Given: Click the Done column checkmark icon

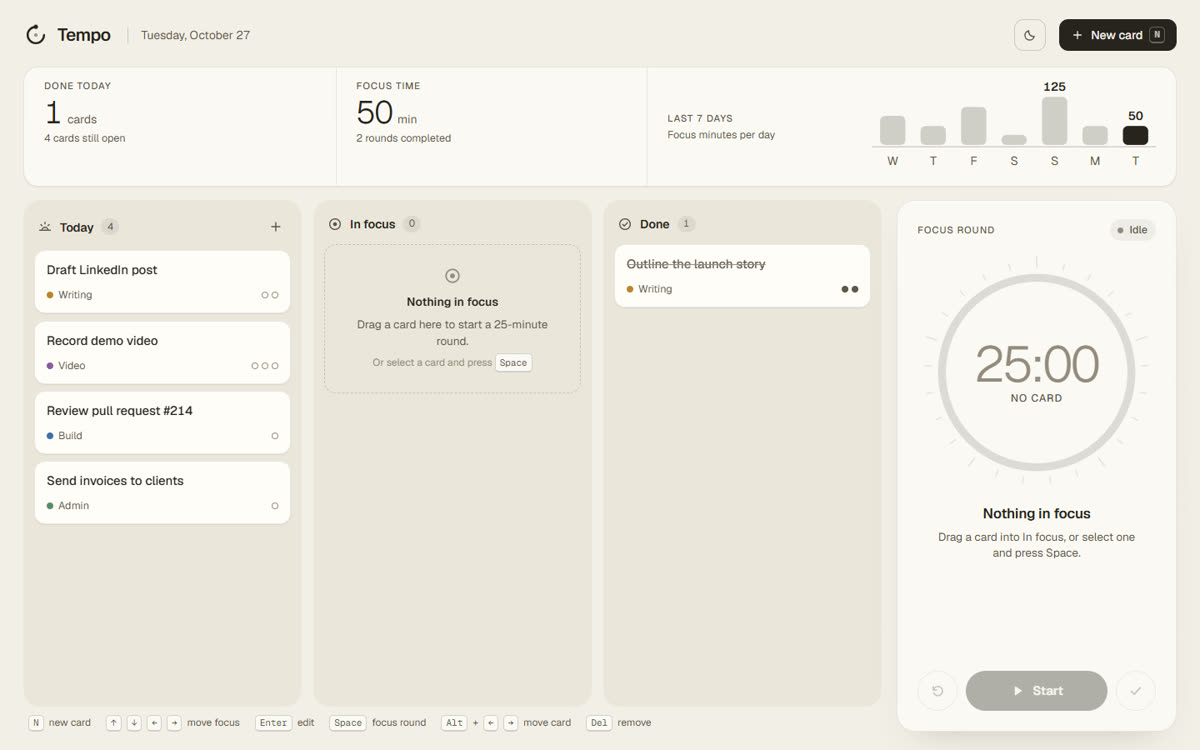Looking at the screenshot, I should pos(625,224).
